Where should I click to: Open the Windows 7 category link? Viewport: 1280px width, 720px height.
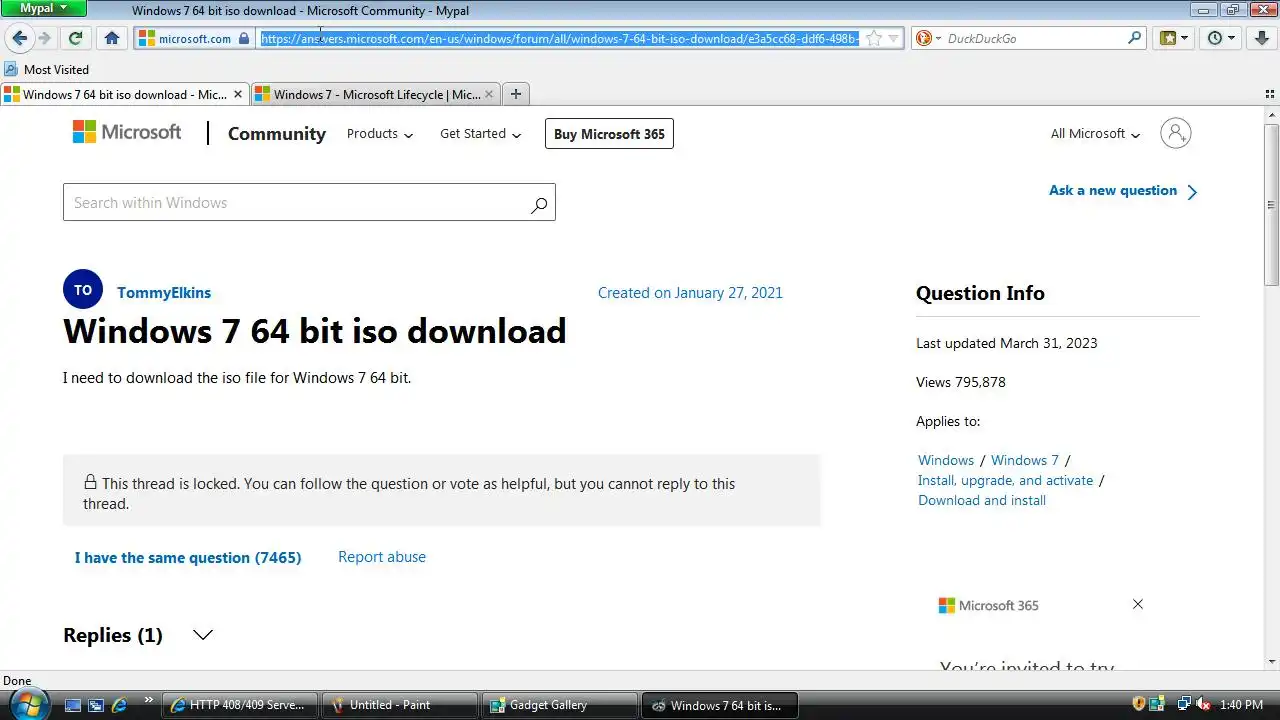tap(1025, 460)
